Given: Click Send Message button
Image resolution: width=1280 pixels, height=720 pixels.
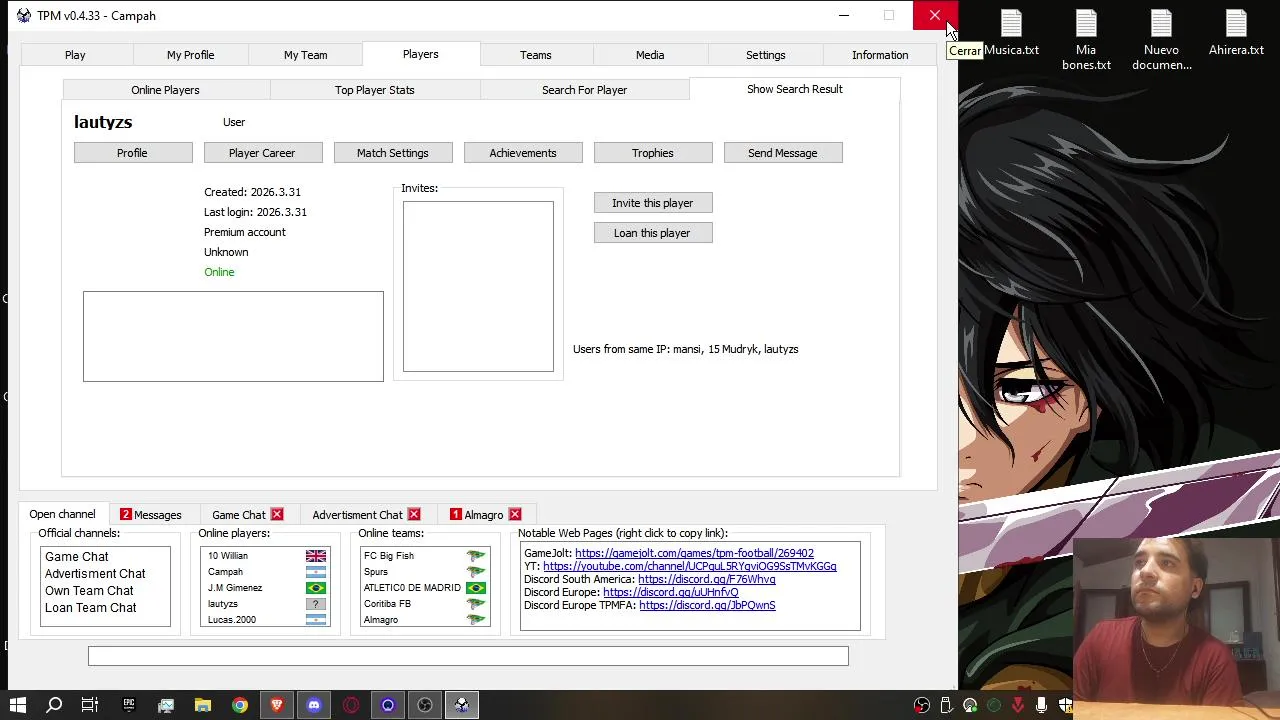Looking at the screenshot, I should tap(783, 153).
